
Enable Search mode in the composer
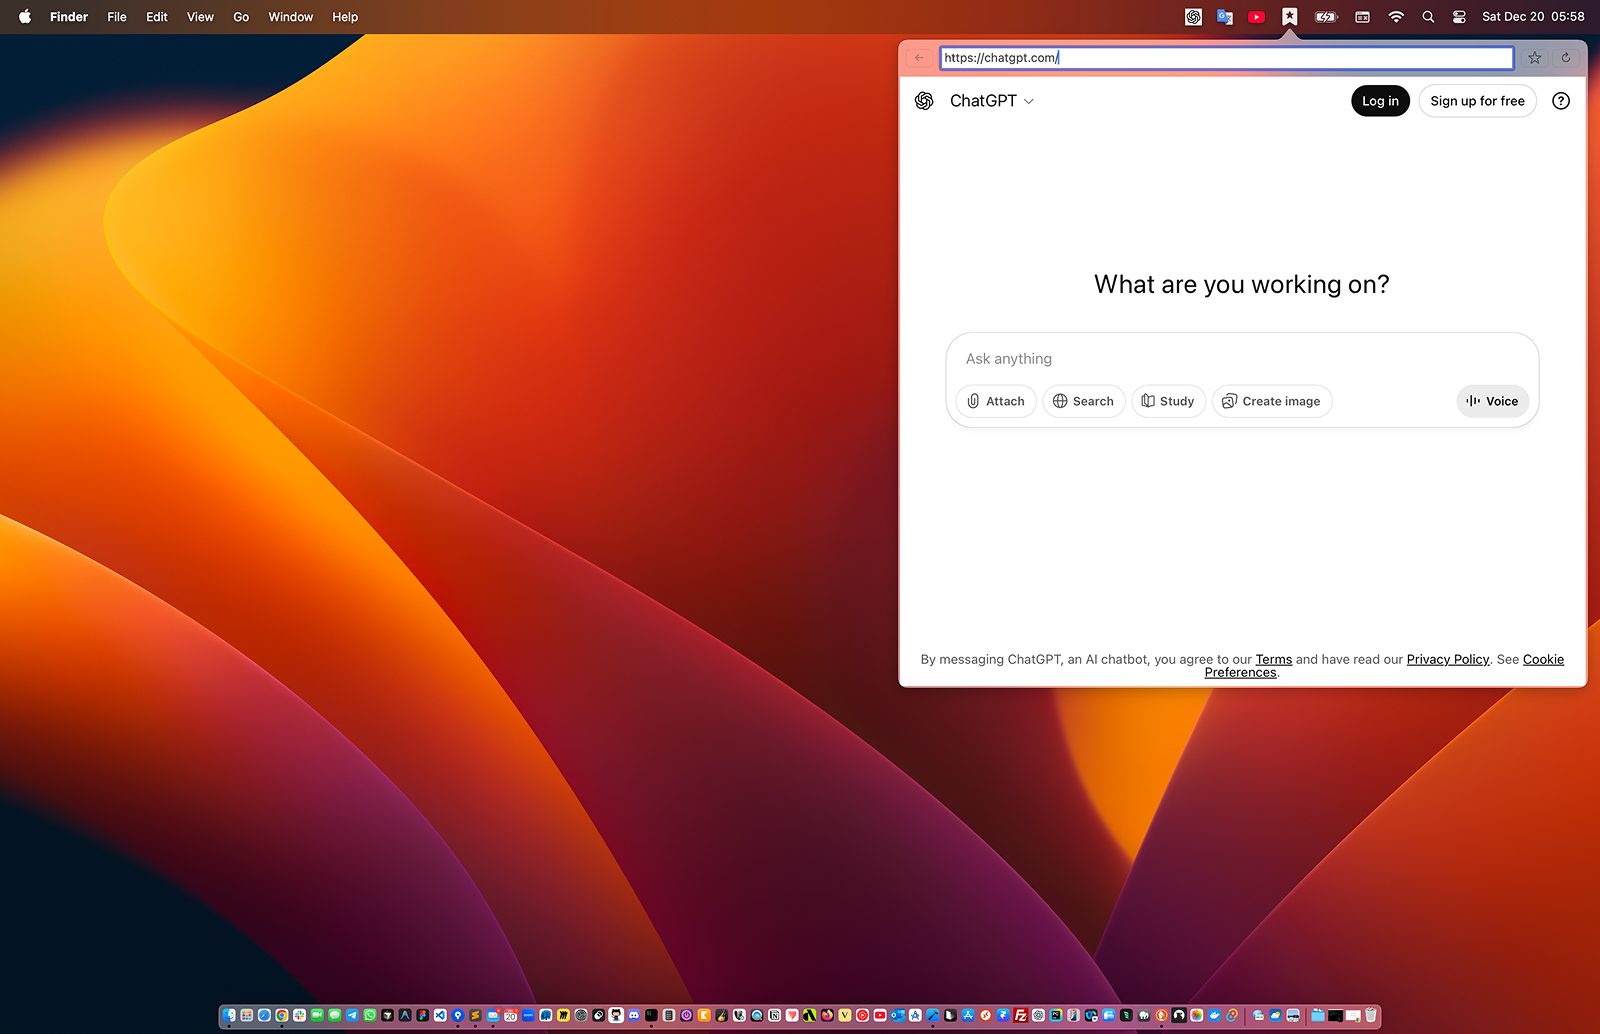click(1083, 401)
